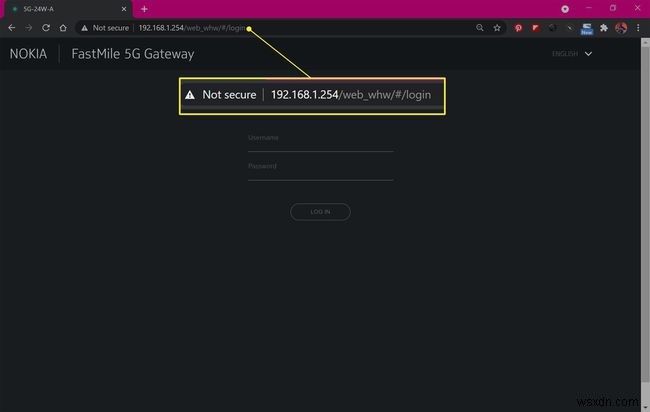
Task: Click the FastMile 5G Gateway title
Action: [133, 54]
